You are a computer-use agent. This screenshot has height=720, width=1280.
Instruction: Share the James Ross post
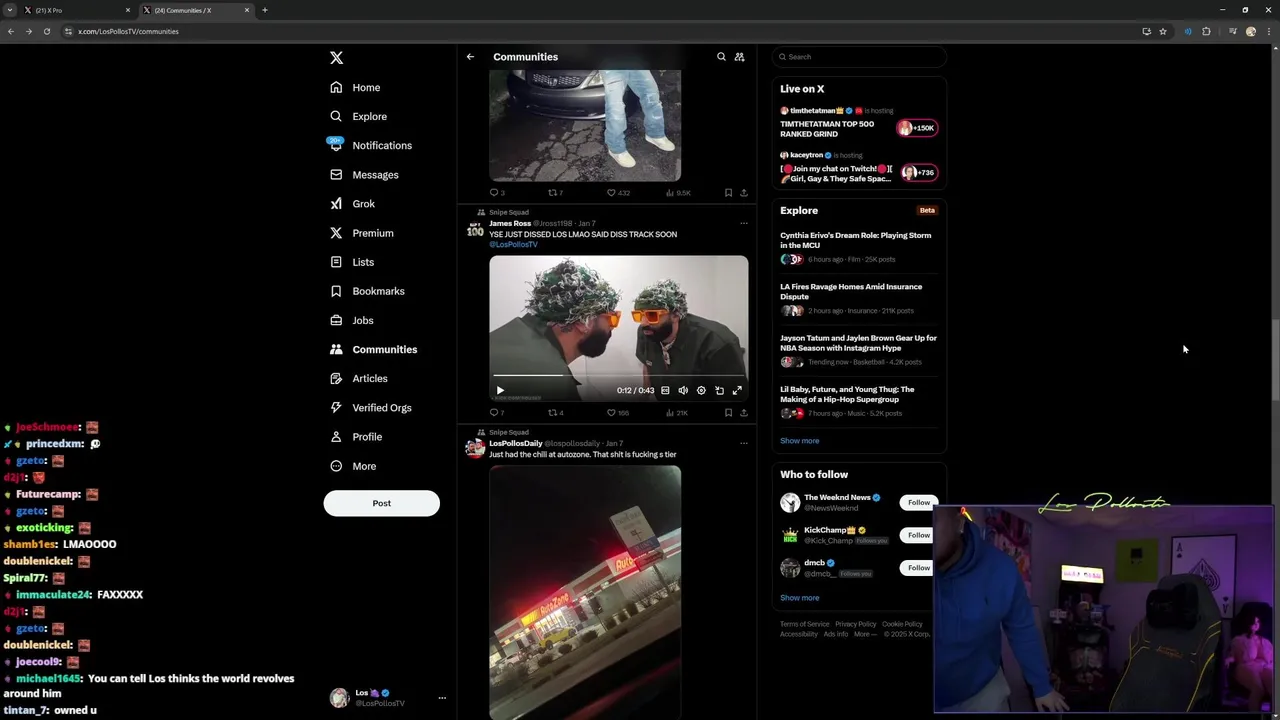pos(743,413)
